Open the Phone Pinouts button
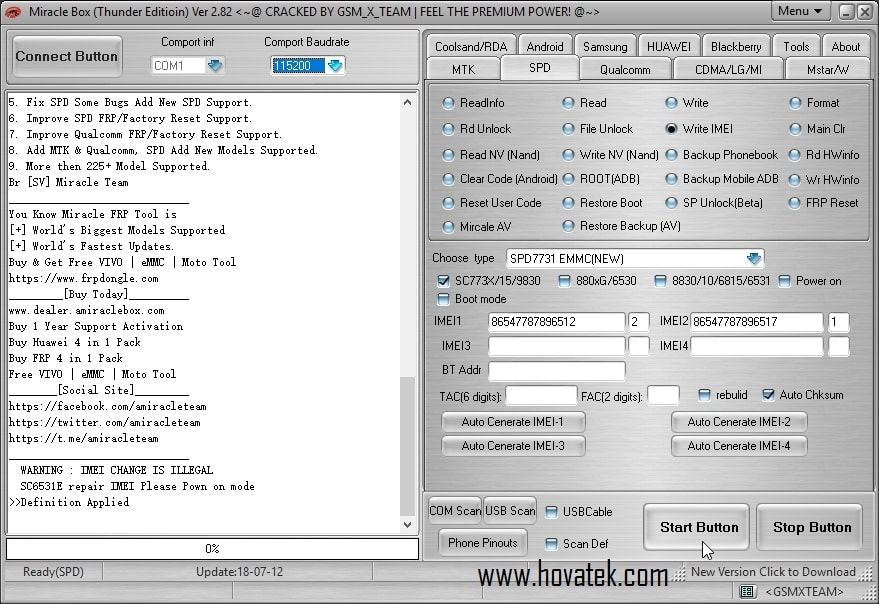879x604 pixels. click(x=483, y=543)
